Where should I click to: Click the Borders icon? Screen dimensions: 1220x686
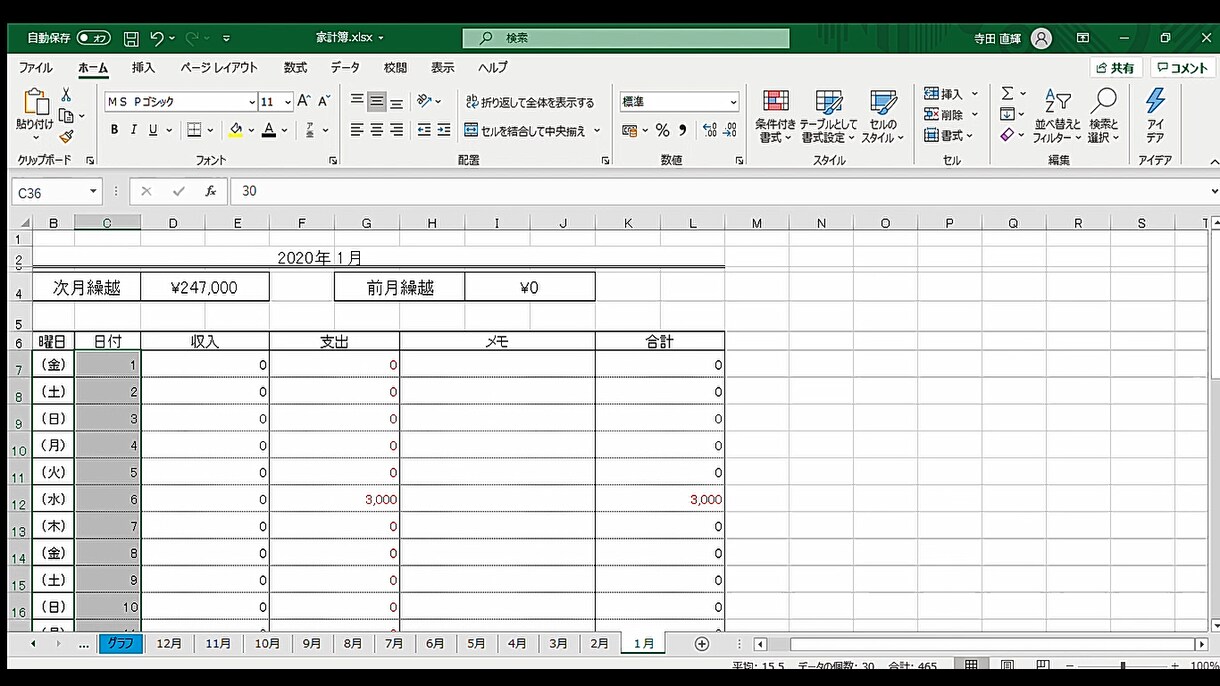point(194,130)
